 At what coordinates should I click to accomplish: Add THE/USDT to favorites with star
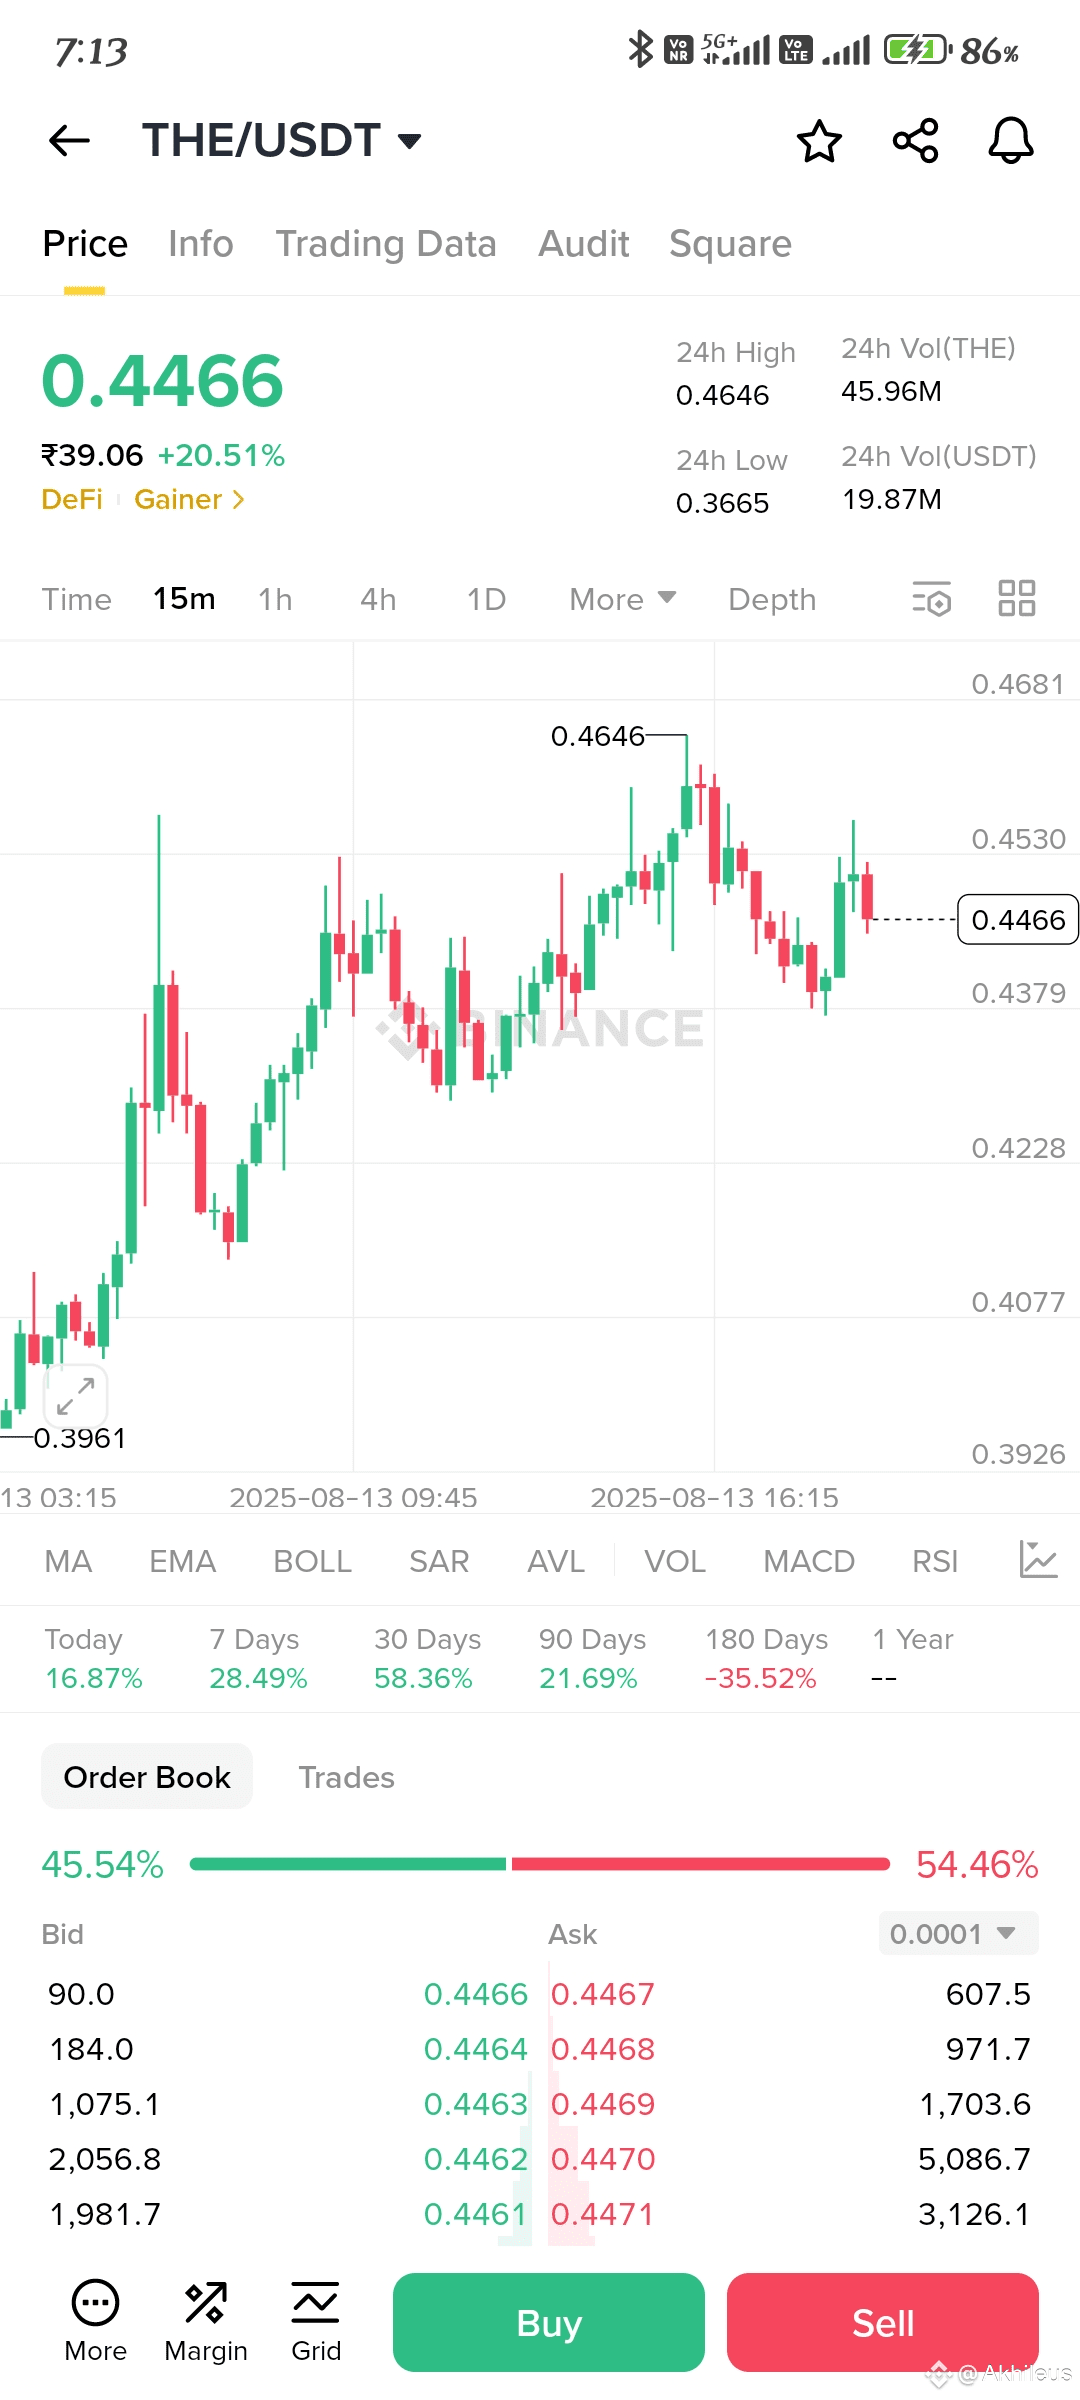tap(819, 141)
